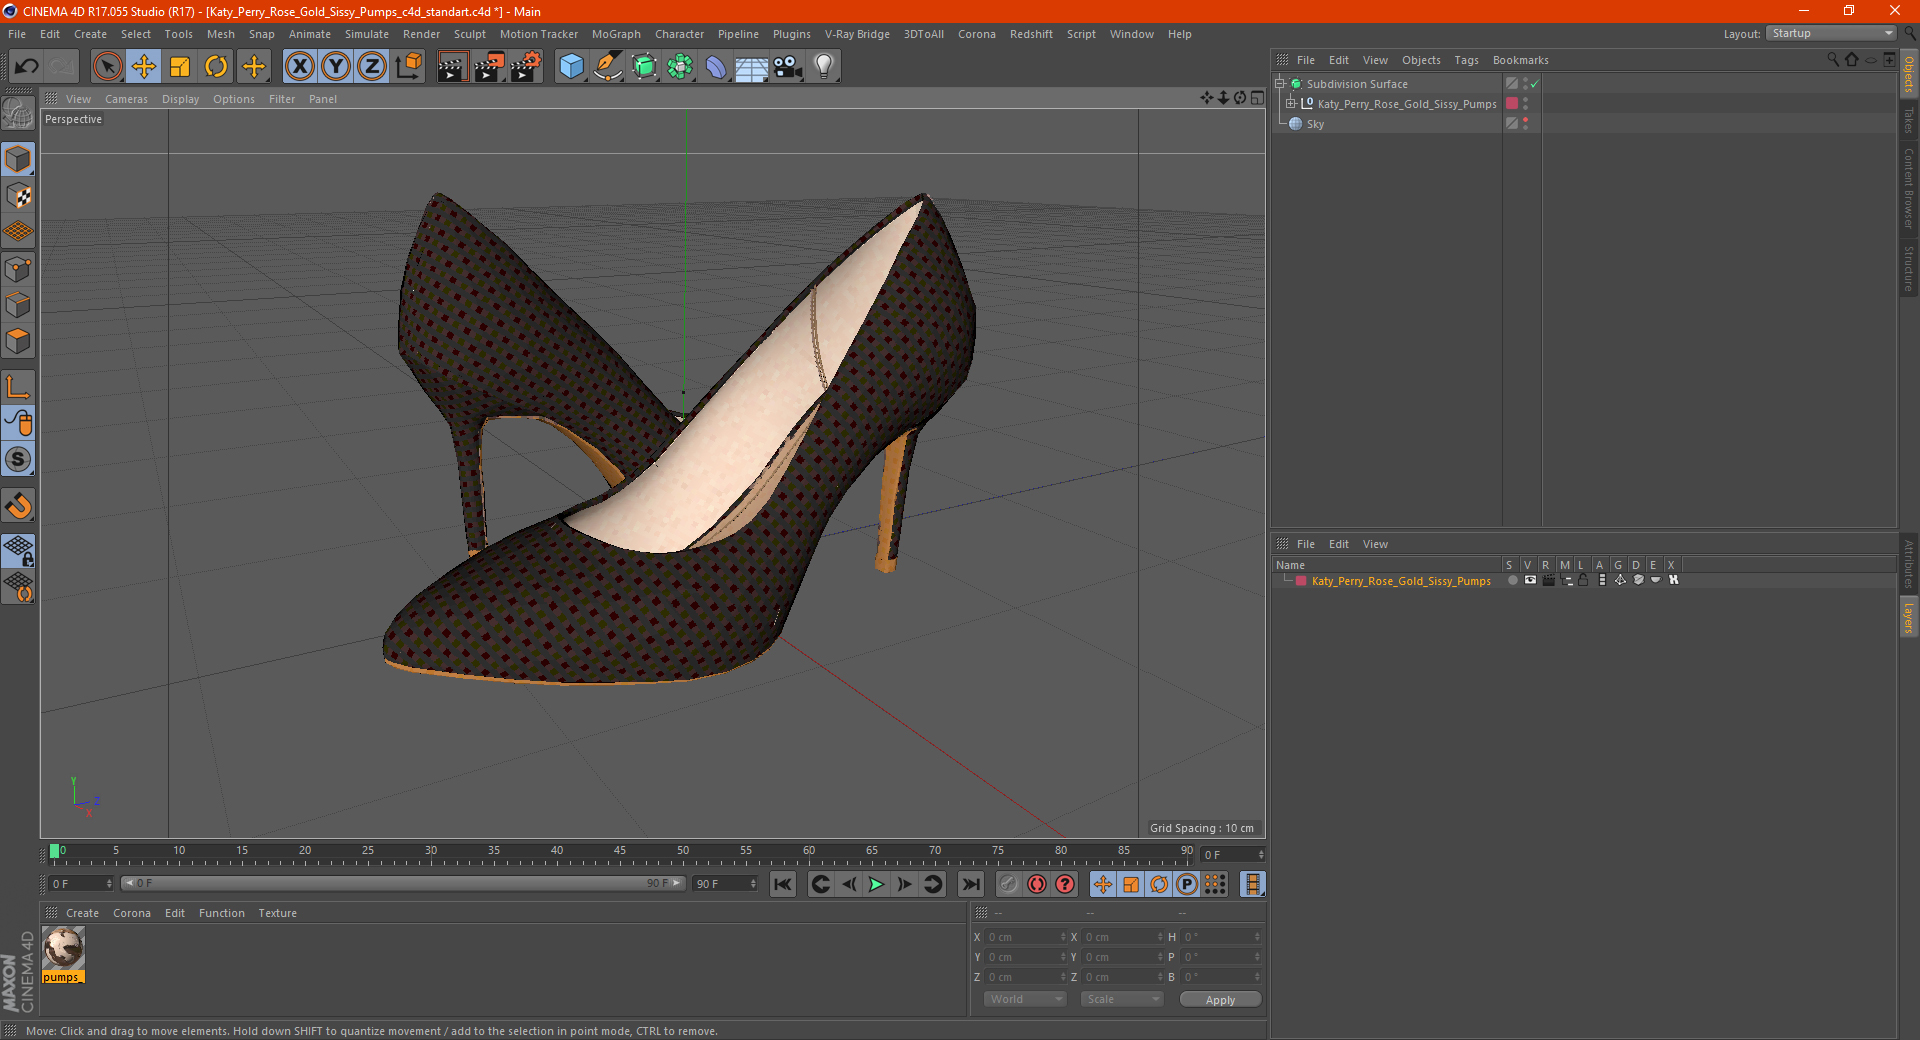
Task: Open Edit Render Settings icon
Action: 526,67
